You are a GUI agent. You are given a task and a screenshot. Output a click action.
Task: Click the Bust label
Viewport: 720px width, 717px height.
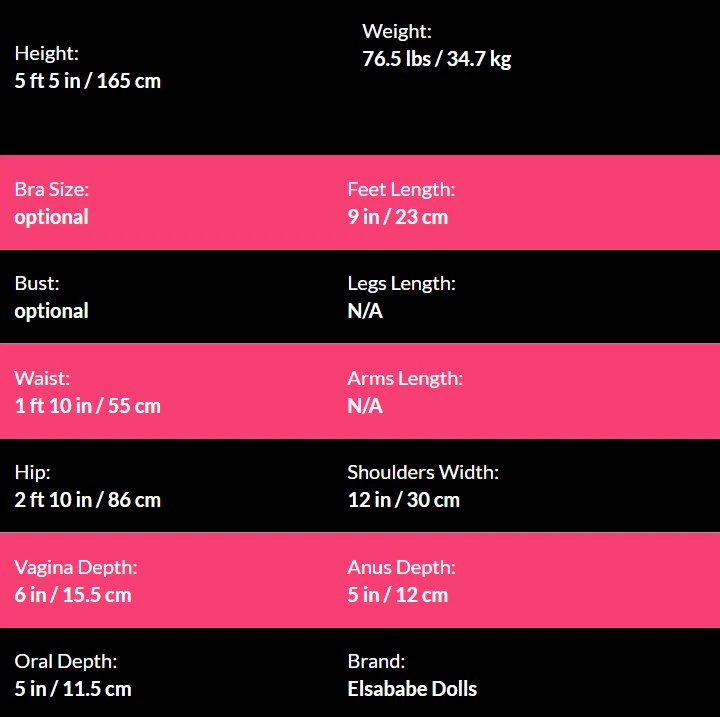37,283
